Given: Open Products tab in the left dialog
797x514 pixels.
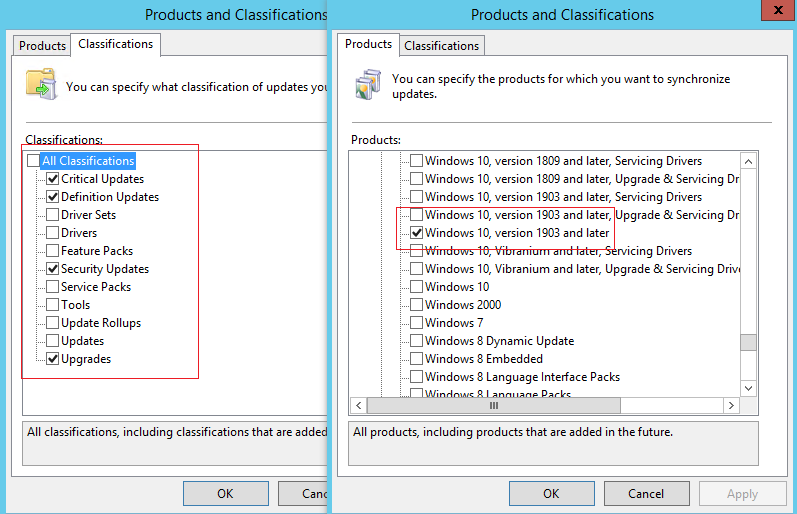Looking at the screenshot, I should [x=42, y=46].
